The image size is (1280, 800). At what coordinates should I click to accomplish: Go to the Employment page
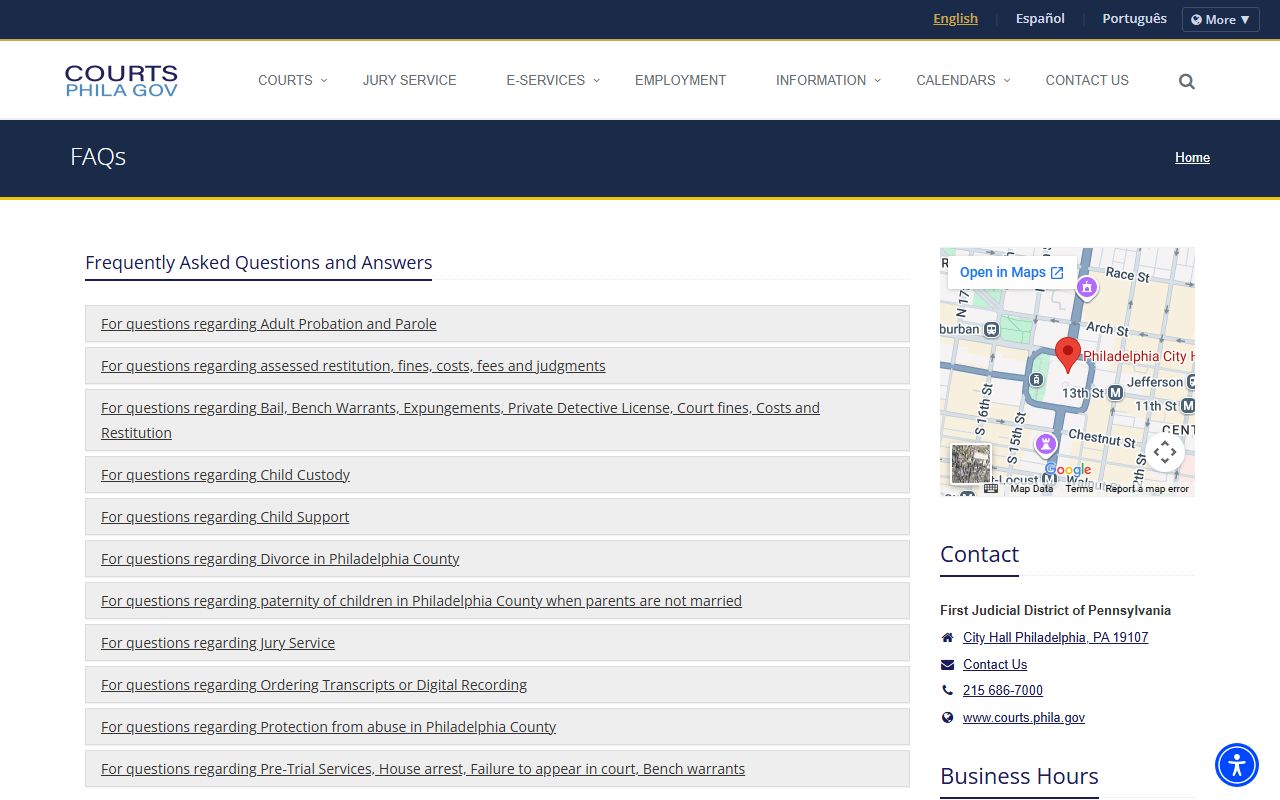(680, 80)
